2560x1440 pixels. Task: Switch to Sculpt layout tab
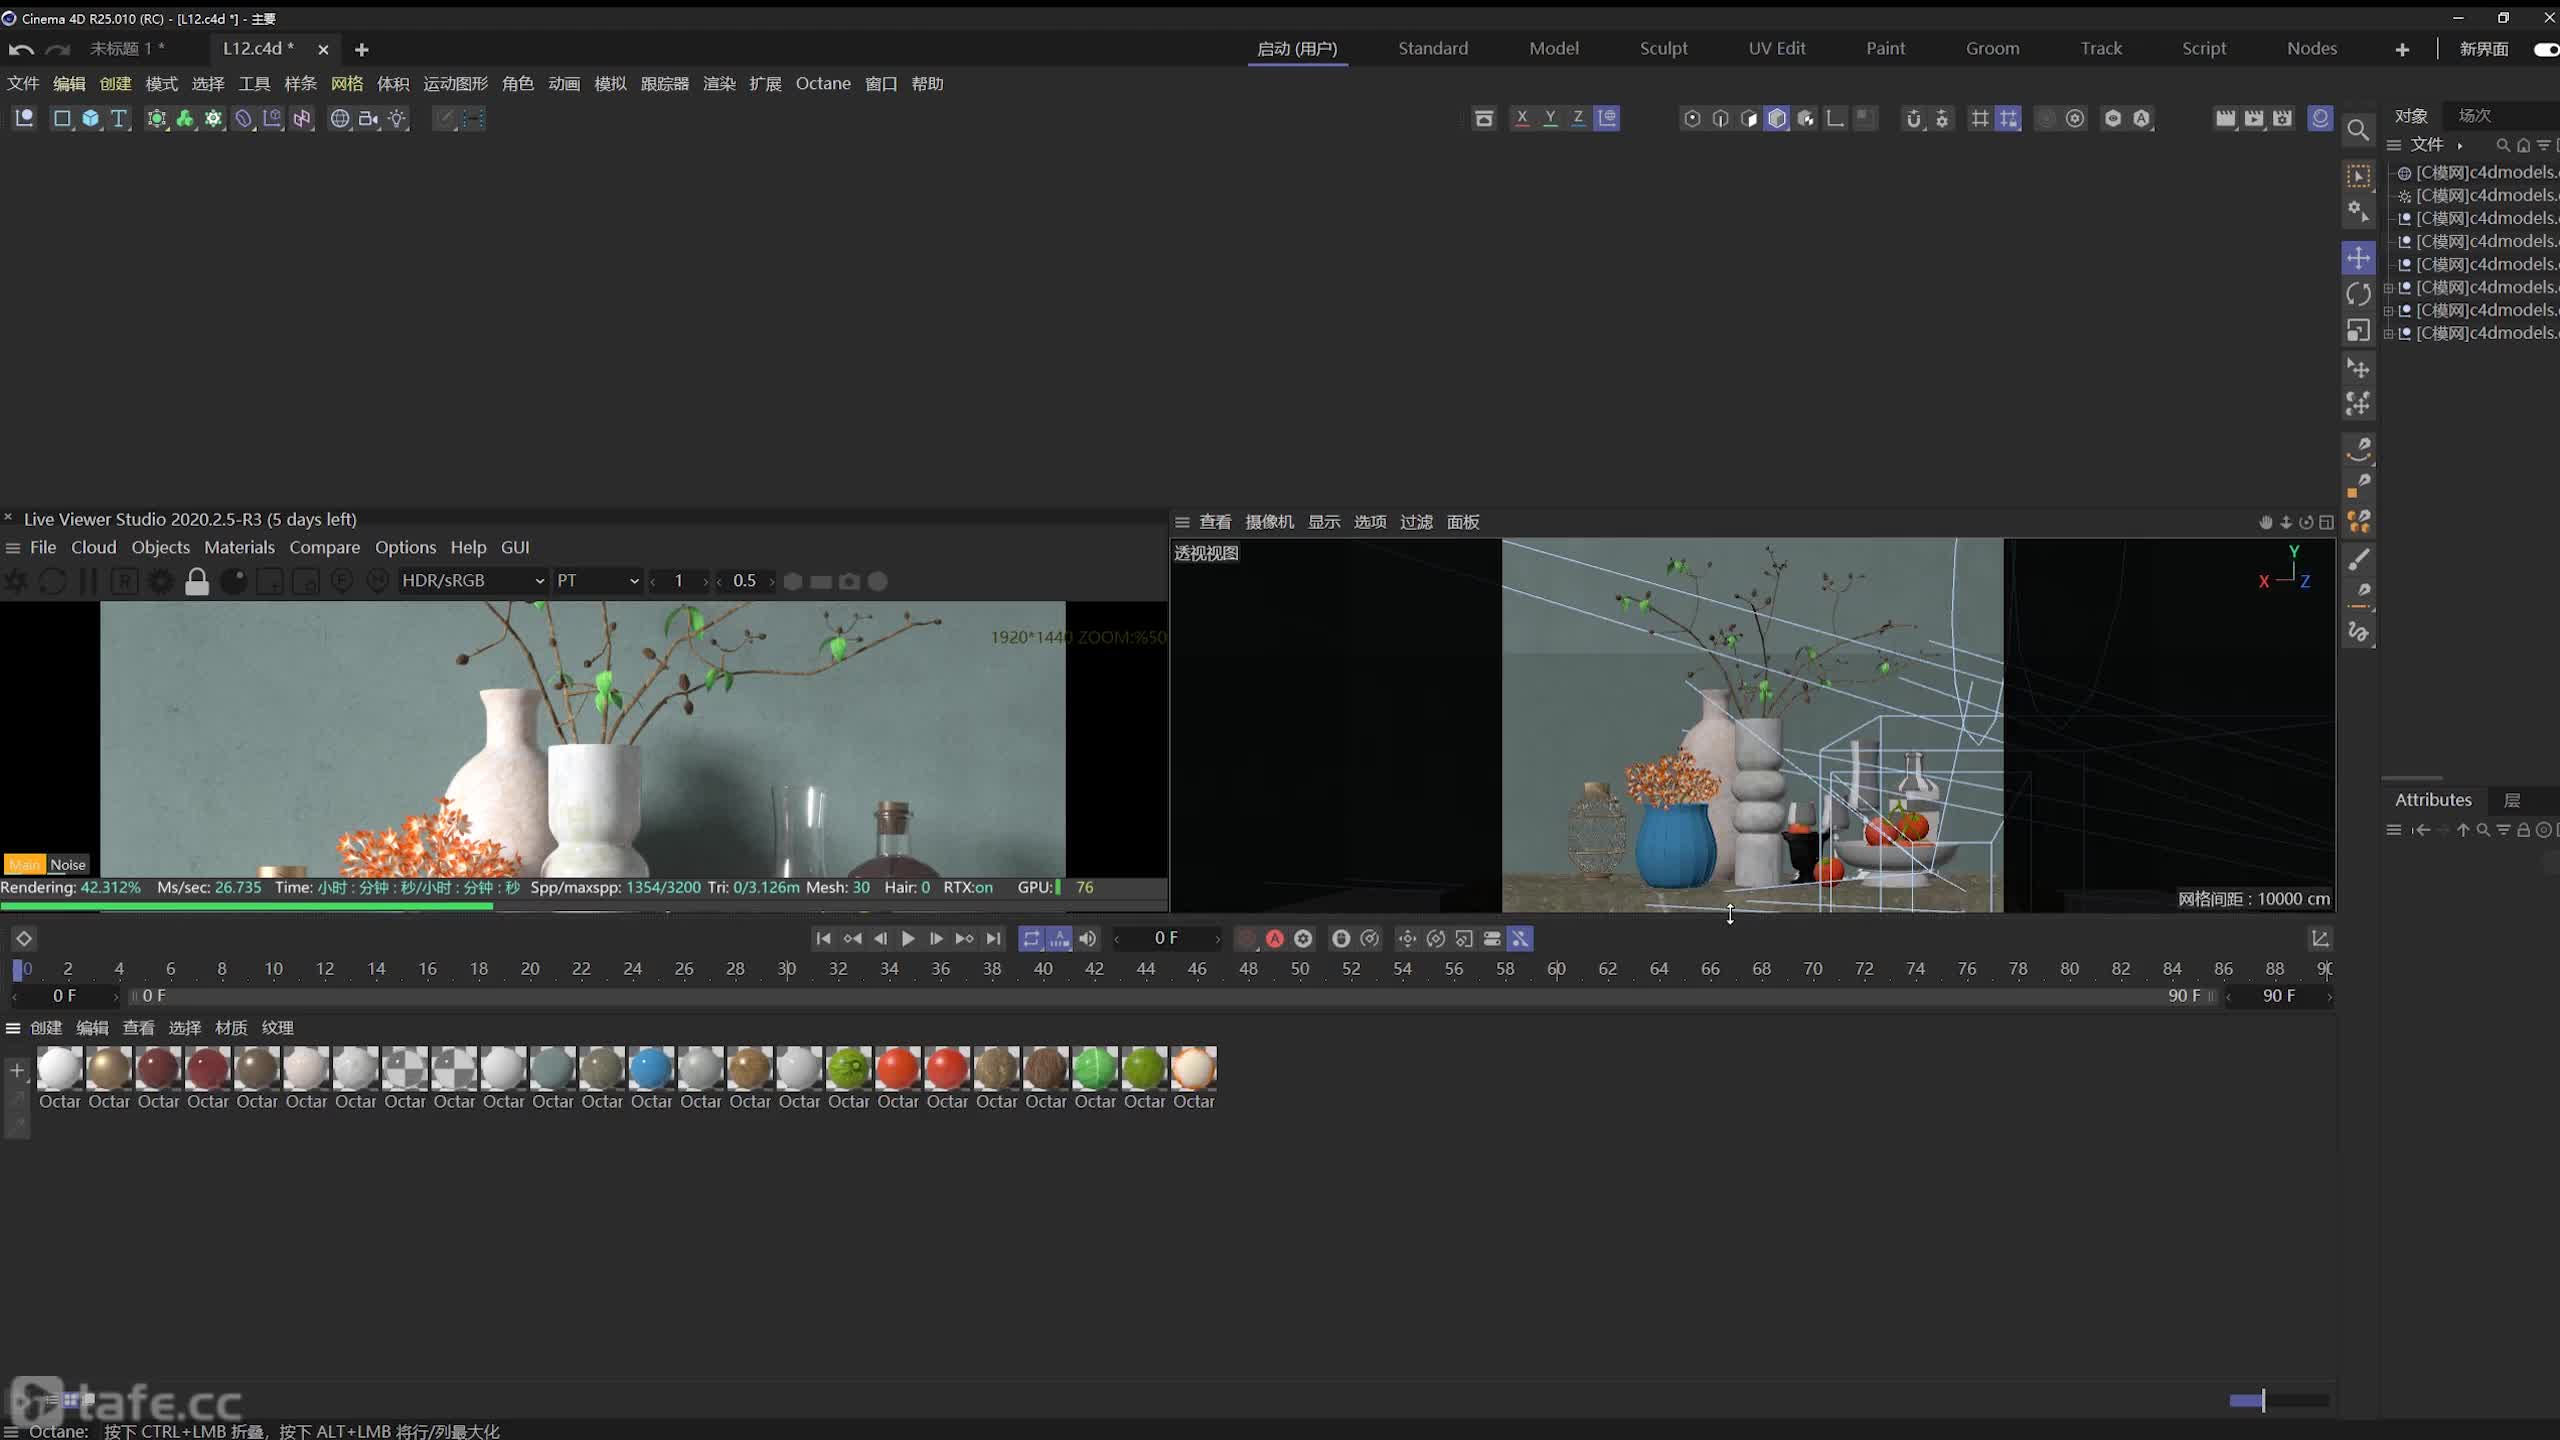tap(1663, 48)
